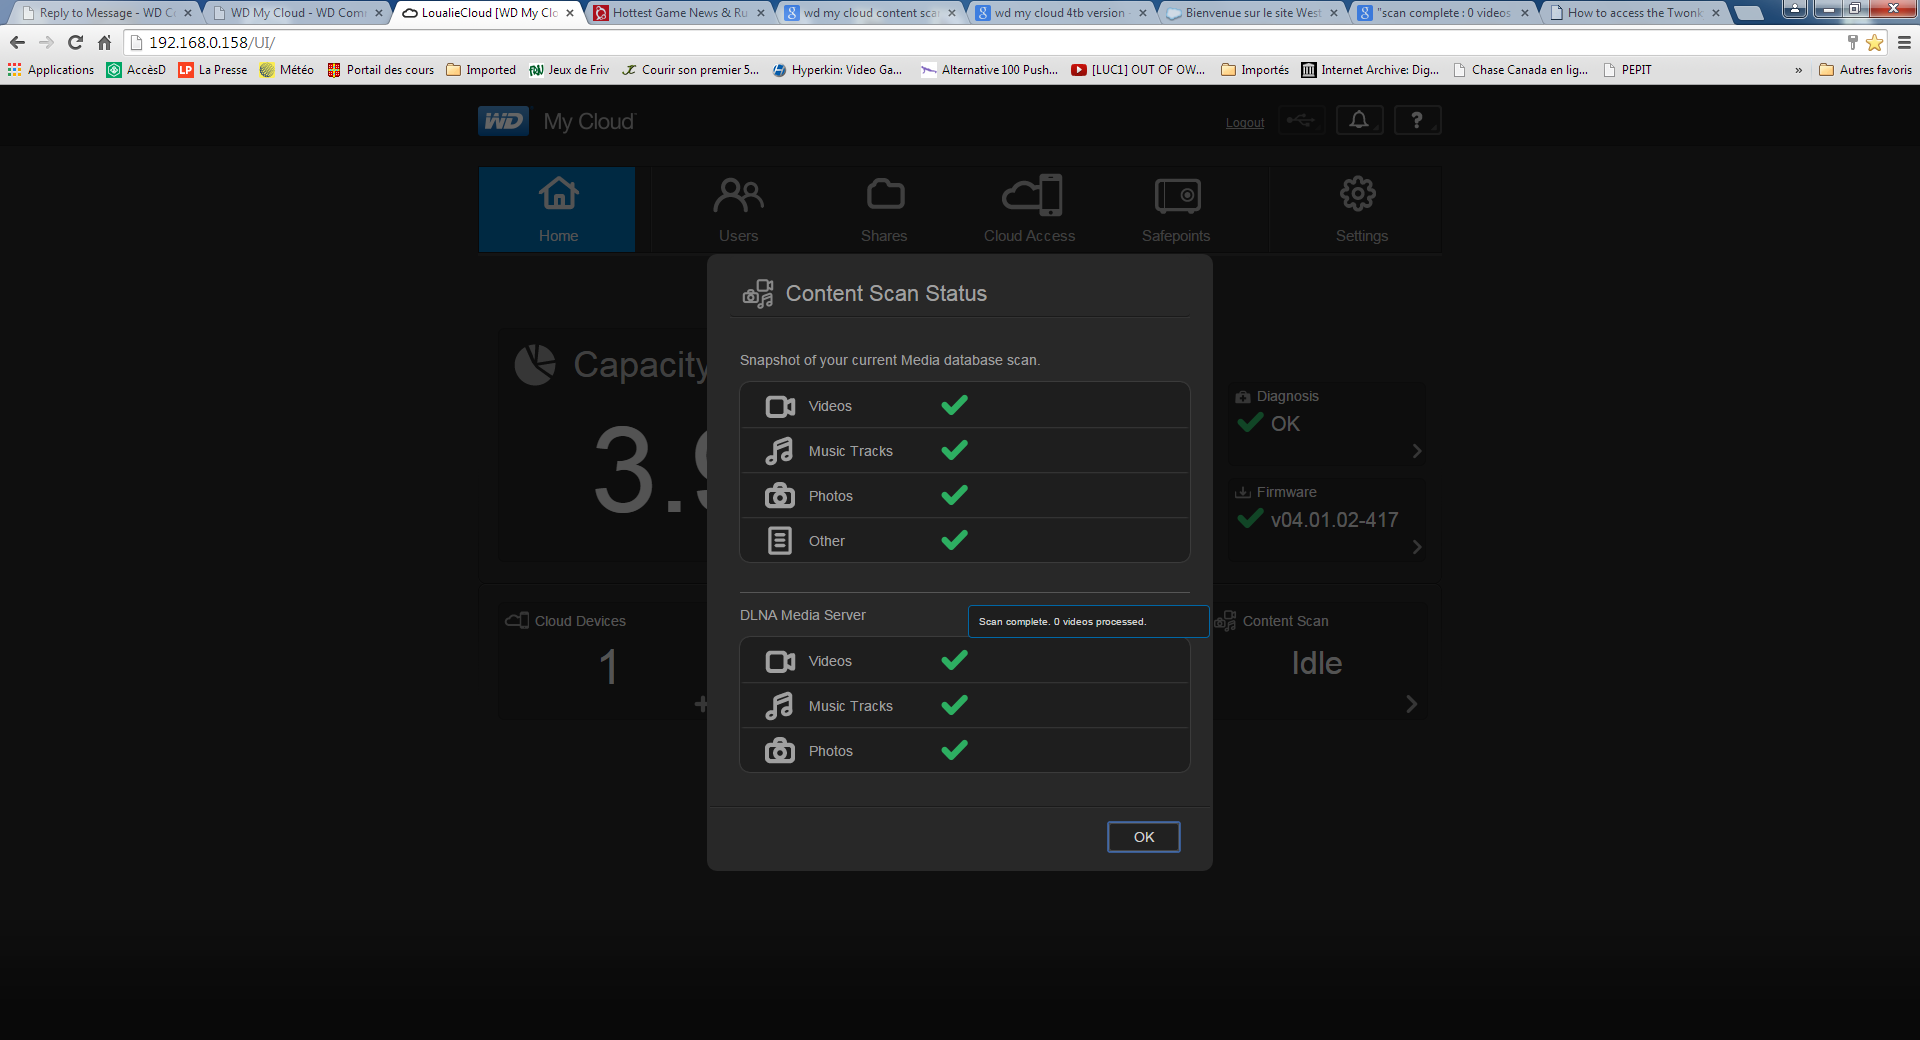The width and height of the screenshot is (1920, 1040).
Task: Open the AccèsD bookmark
Action: point(136,70)
